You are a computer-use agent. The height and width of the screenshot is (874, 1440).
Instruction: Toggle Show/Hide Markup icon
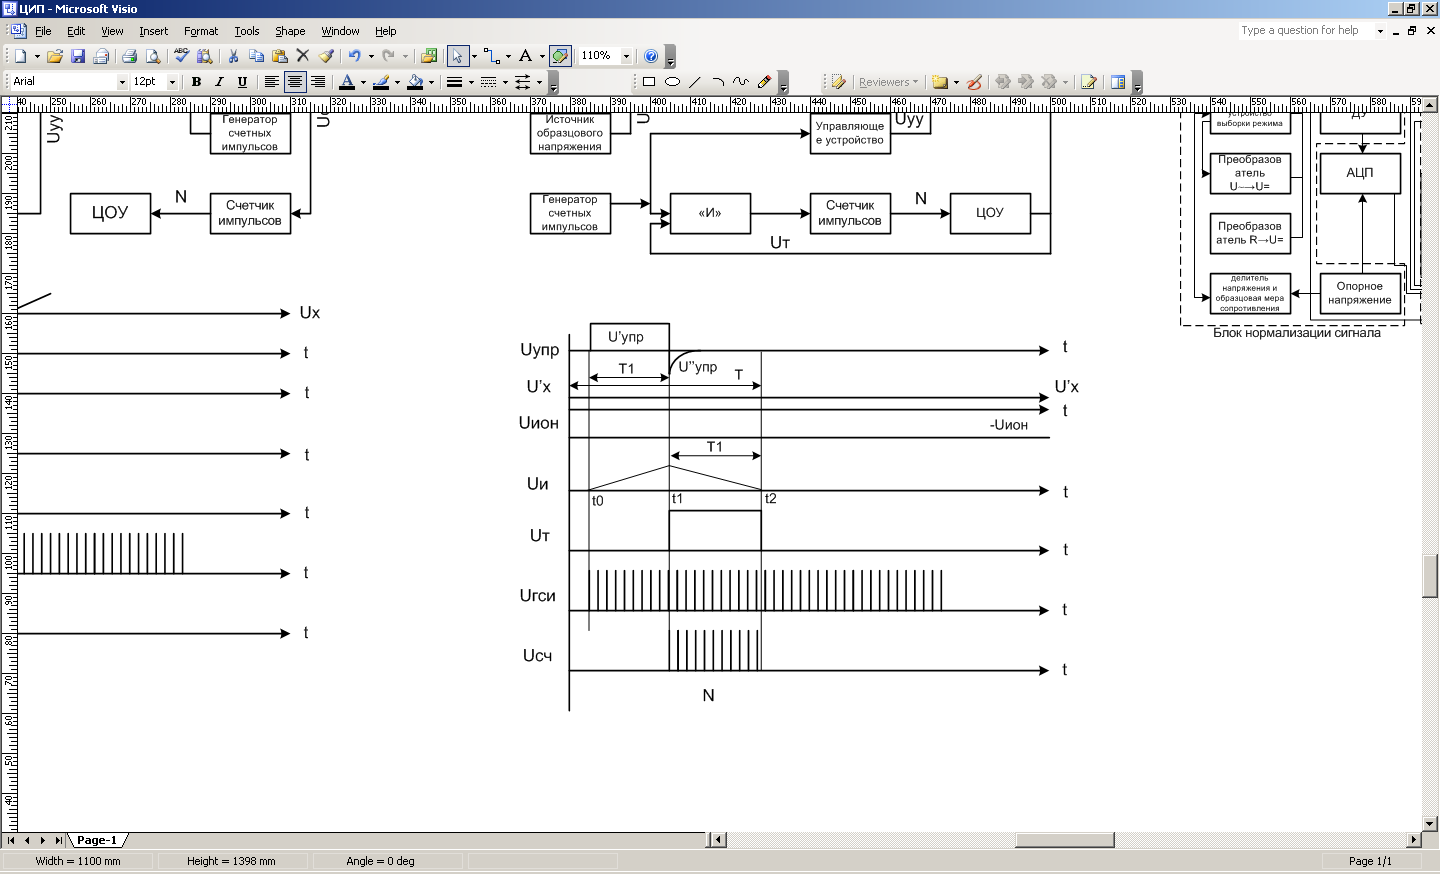839,82
